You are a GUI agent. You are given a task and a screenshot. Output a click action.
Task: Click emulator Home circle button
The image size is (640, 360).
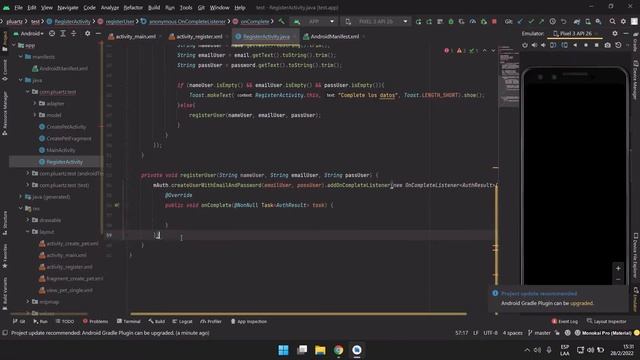pyautogui.click(x=586, y=45)
